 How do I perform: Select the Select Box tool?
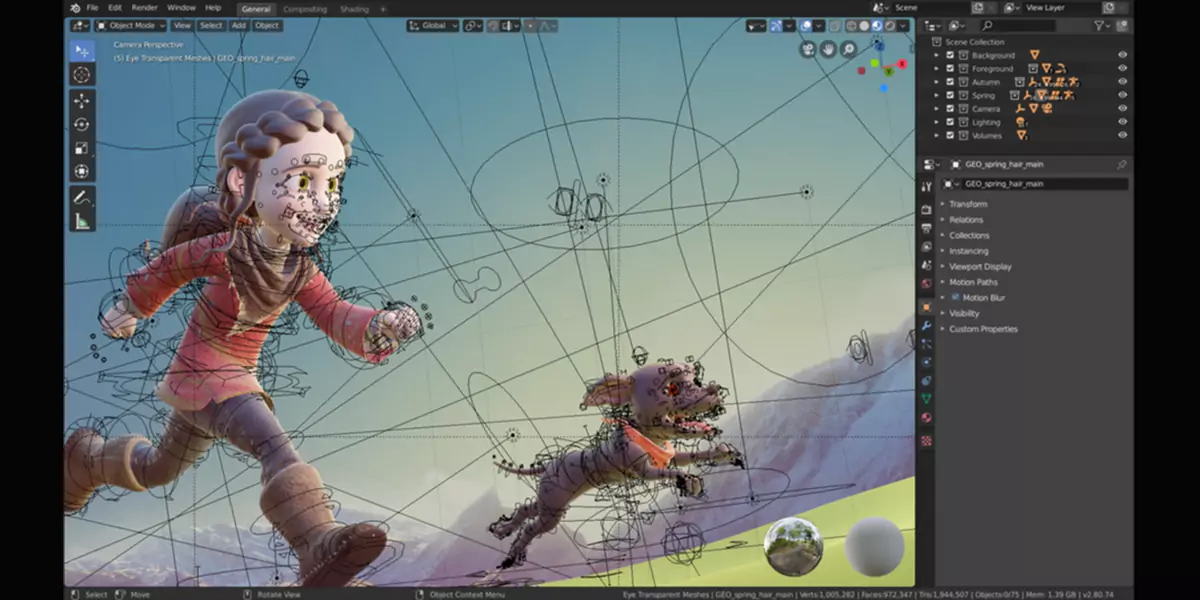click(x=82, y=51)
